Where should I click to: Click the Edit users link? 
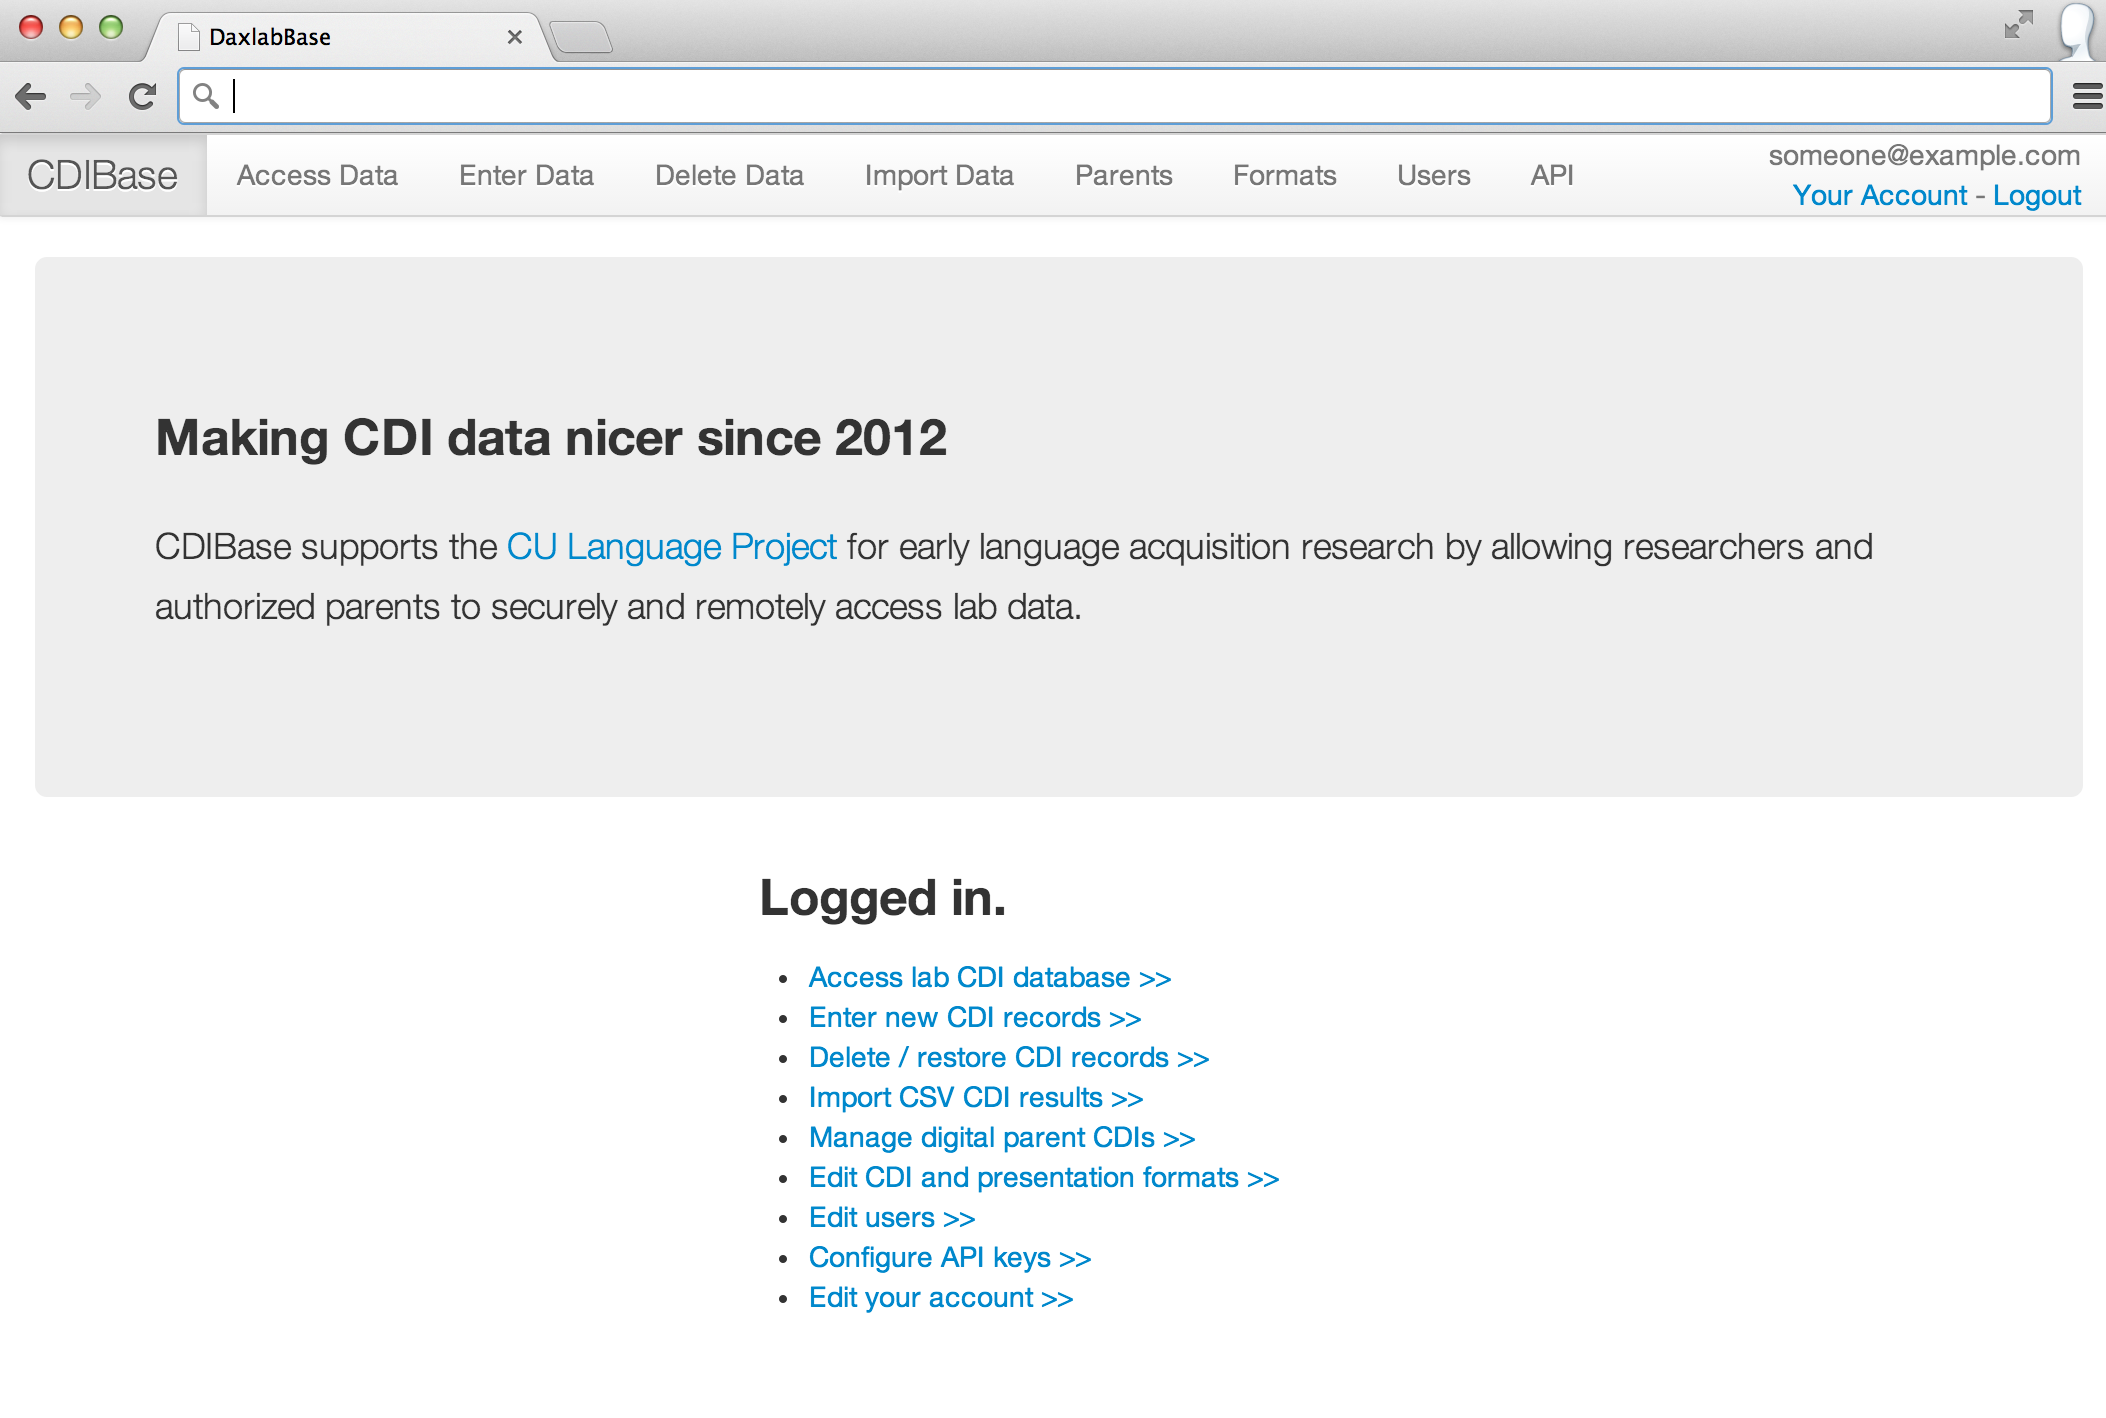892,1217
